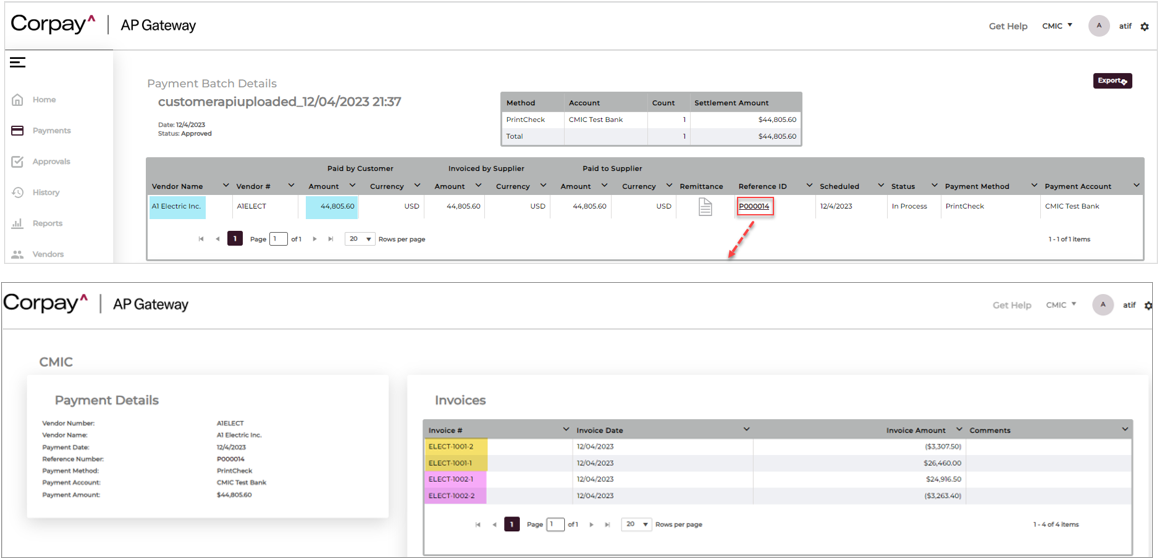Select the $26,460.00 invoice amount cell

click(x=860, y=463)
